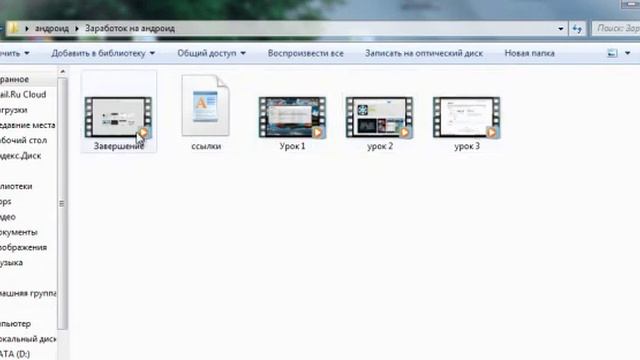Select the Избранное header in sidebar
640x360 pixels.
pyautogui.click(x=15, y=79)
